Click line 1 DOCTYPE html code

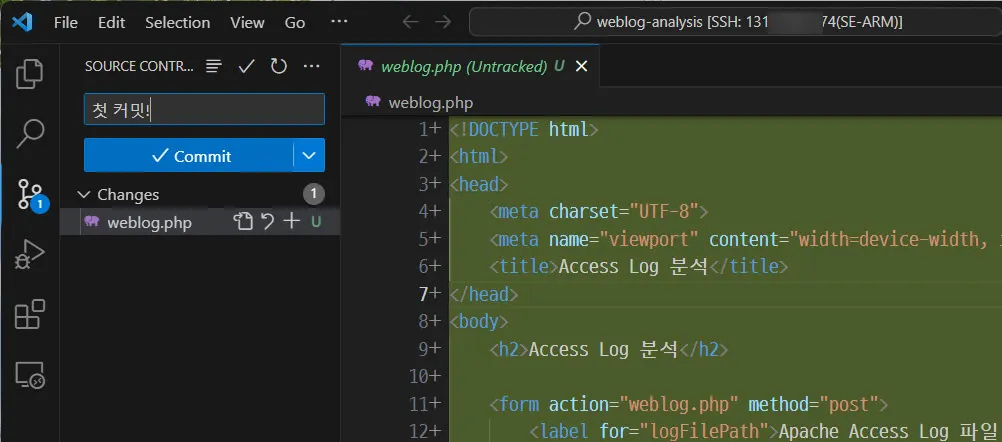click(x=524, y=130)
